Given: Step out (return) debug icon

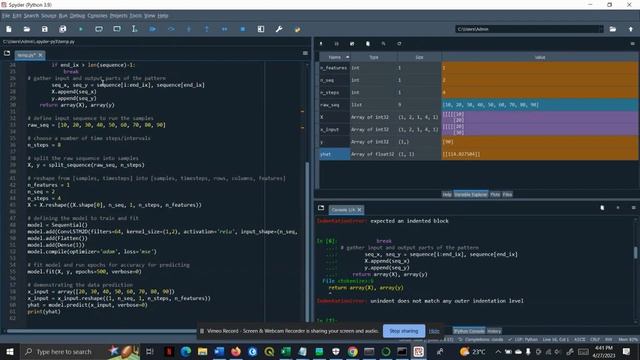Looking at the screenshot, I should click(x=207, y=29).
